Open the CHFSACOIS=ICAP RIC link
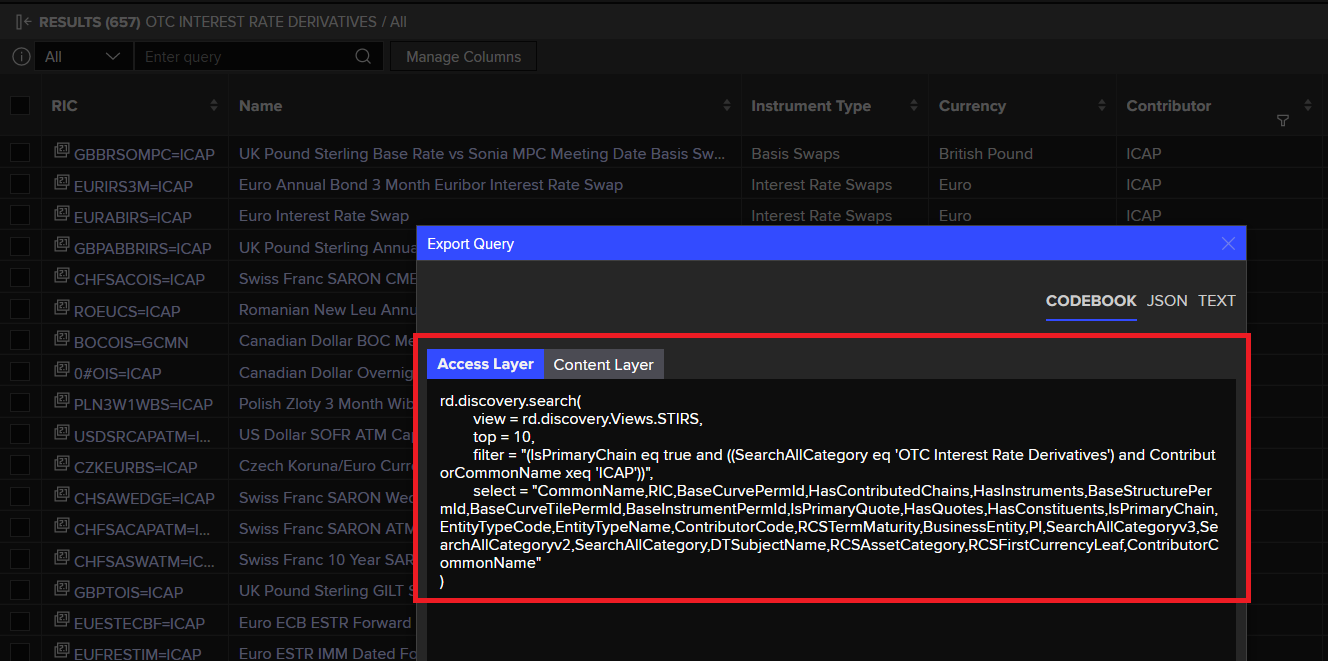Screen dimensions: 1328x661 click(139, 279)
